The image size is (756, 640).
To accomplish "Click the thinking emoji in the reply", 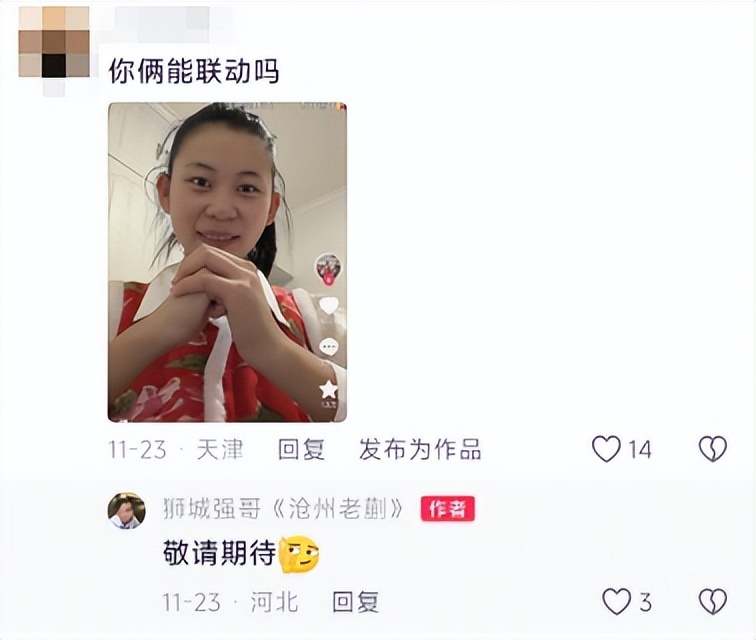I will (x=299, y=554).
